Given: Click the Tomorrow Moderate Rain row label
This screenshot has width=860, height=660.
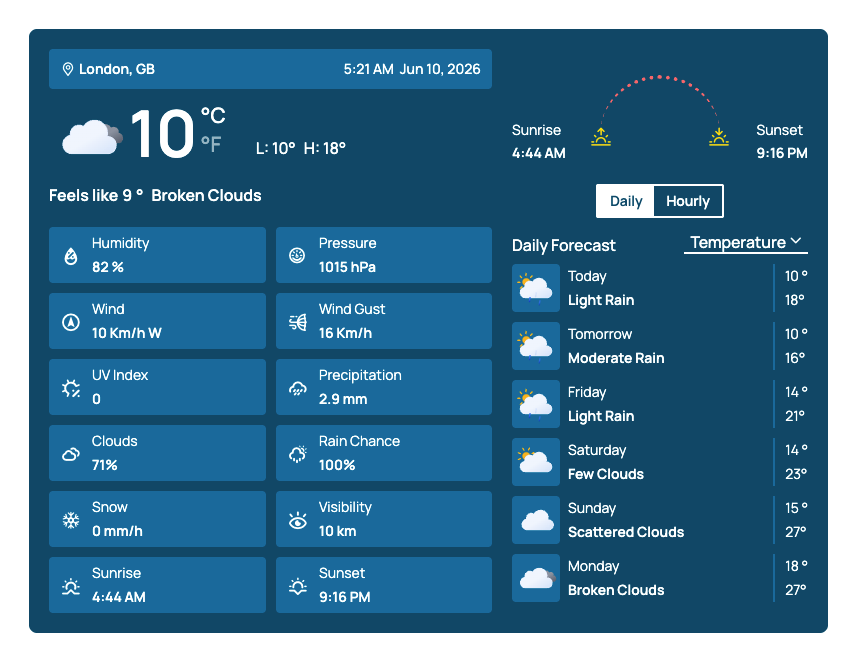Looking at the screenshot, I should [616, 346].
